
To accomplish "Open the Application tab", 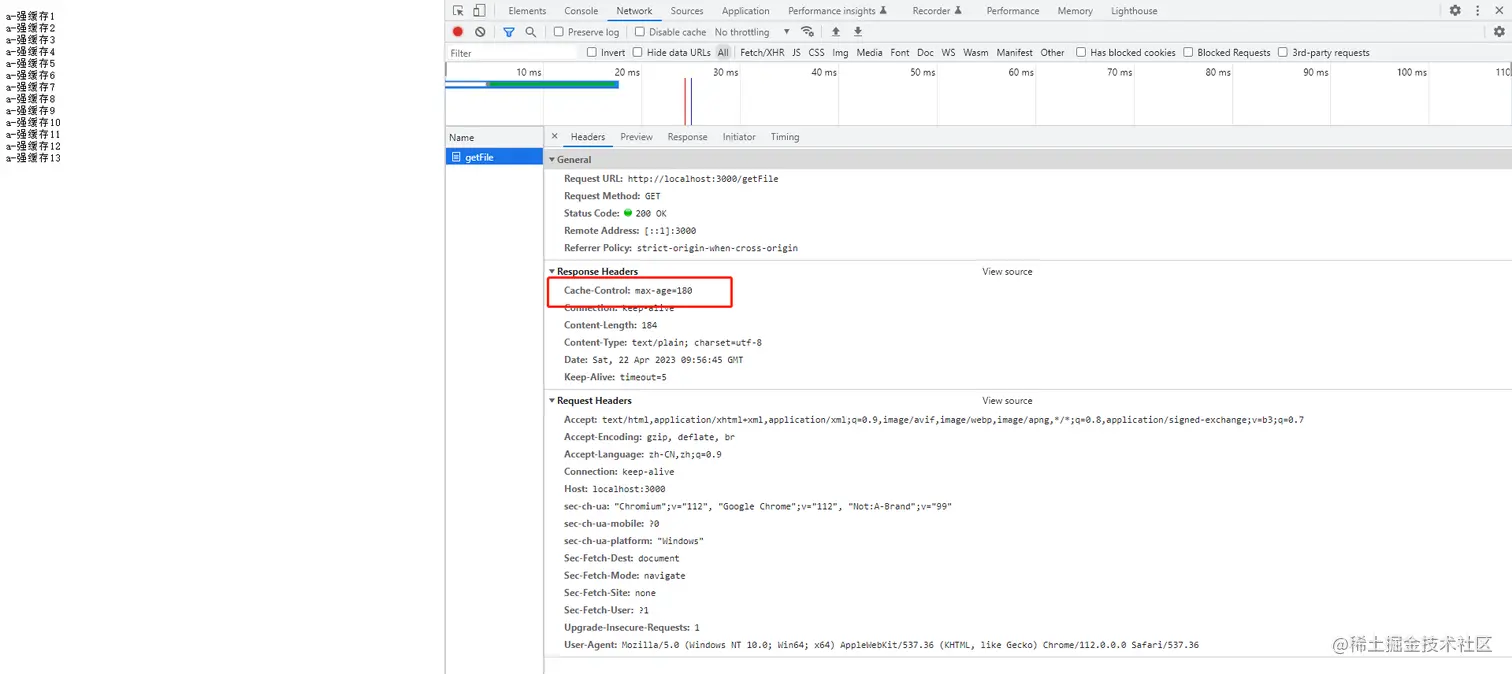I will 746,11.
